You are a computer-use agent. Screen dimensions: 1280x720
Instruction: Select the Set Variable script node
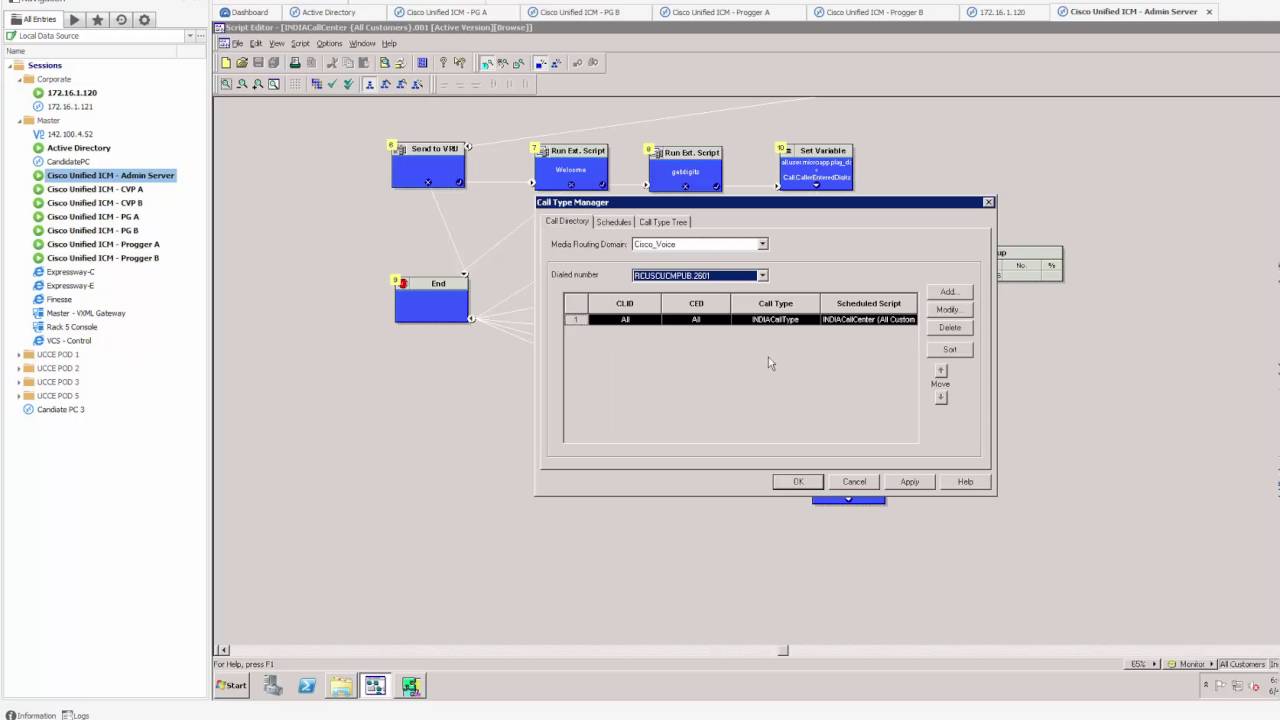[816, 166]
